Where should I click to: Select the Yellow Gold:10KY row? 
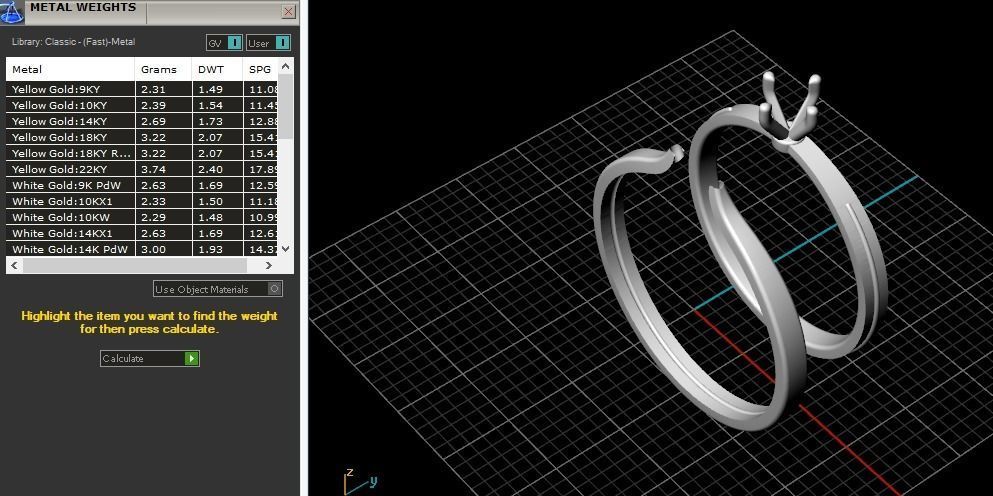142,105
